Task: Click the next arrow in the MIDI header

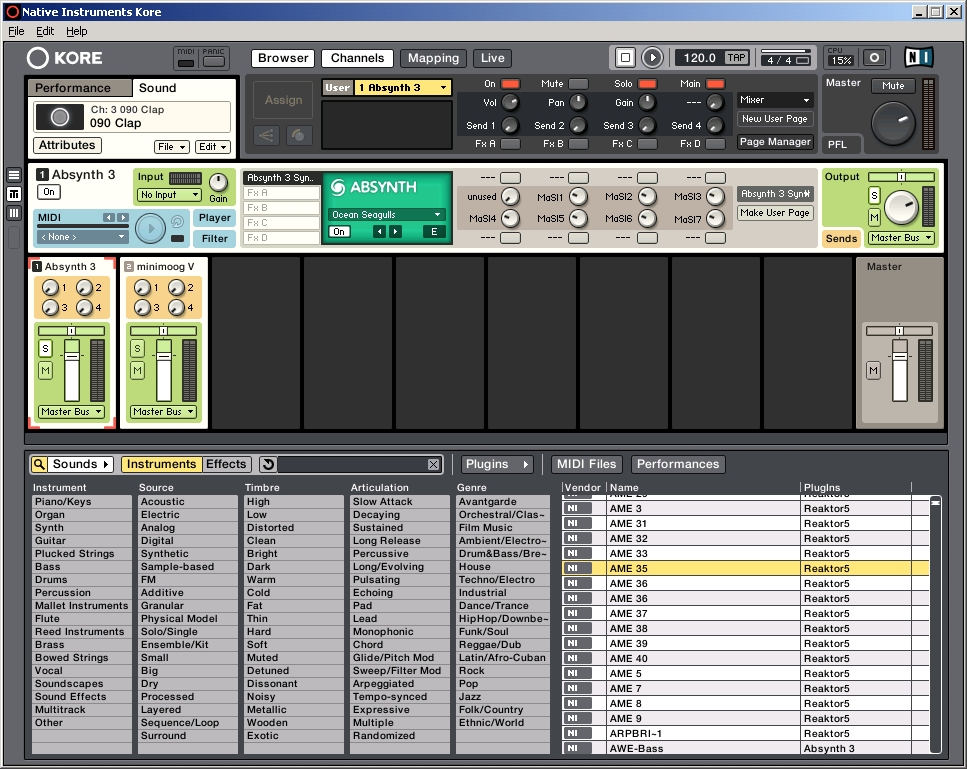Action: 123,218
